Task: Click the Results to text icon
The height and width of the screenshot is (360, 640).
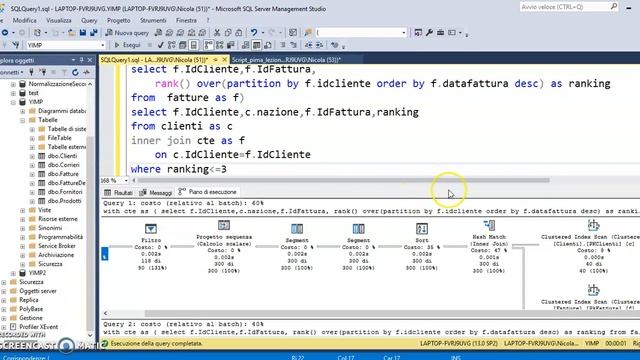Action: pyautogui.click(x=246, y=45)
